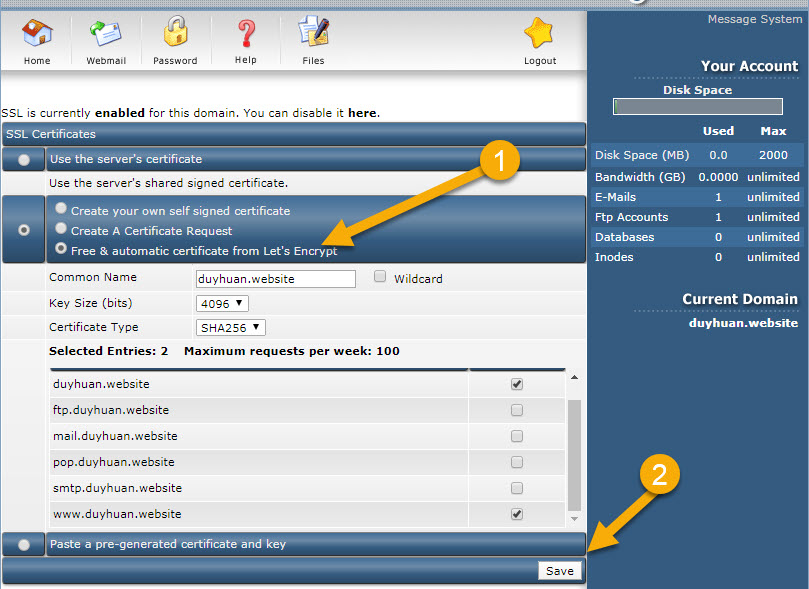Image resolution: width=809 pixels, height=589 pixels.
Task: Enable the Wildcard checkbox
Action: pyautogui.click(x=380, y=278)
